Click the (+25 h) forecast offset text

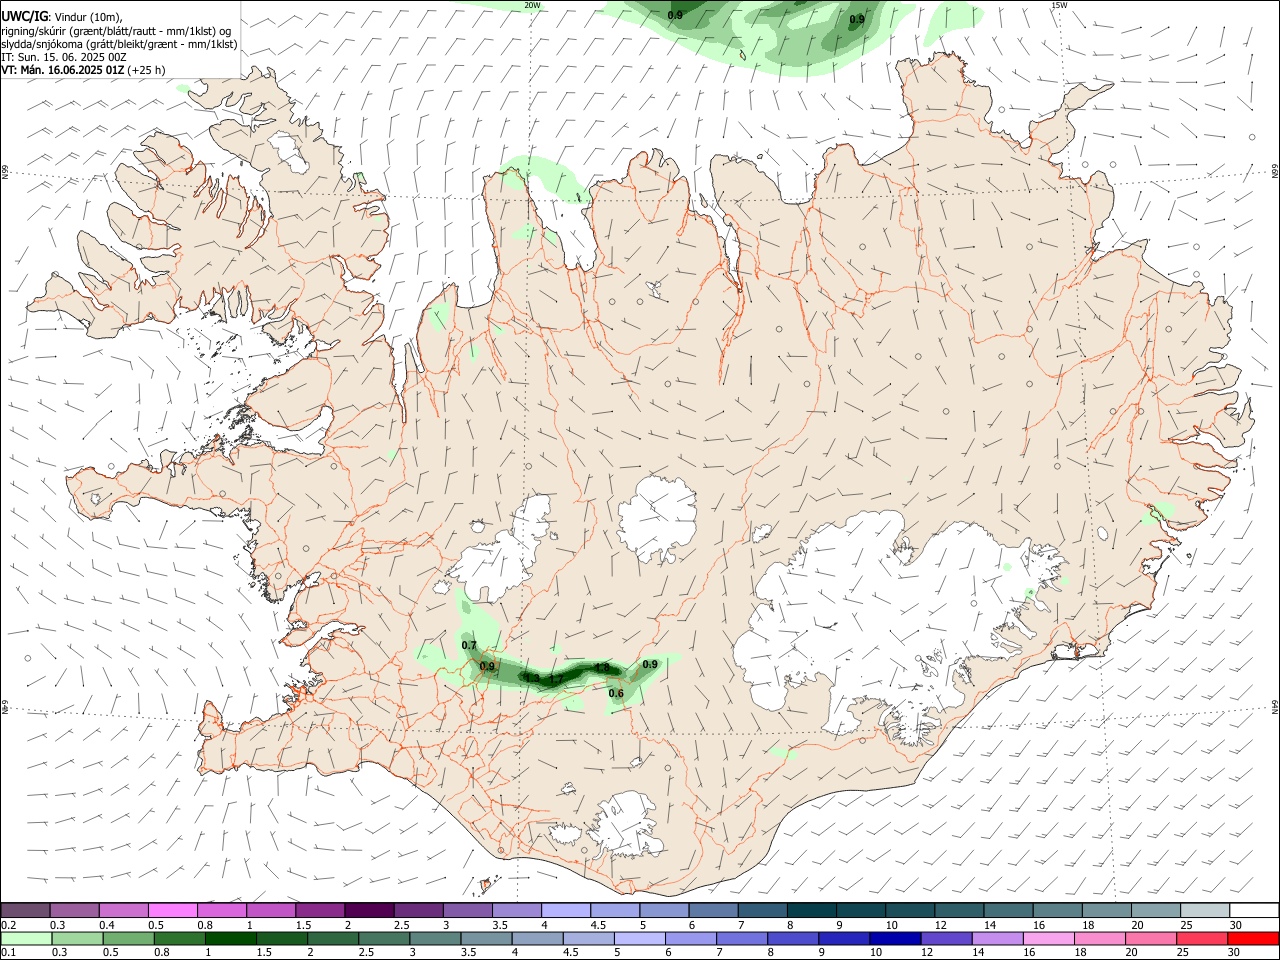(x=146, y=70)
